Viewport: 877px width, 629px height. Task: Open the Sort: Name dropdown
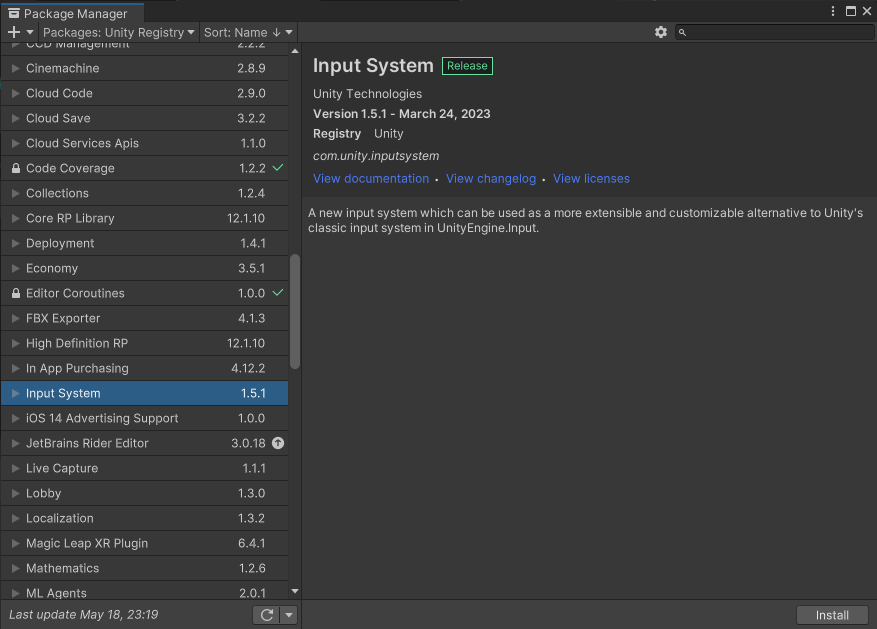(x=248, y=32)
